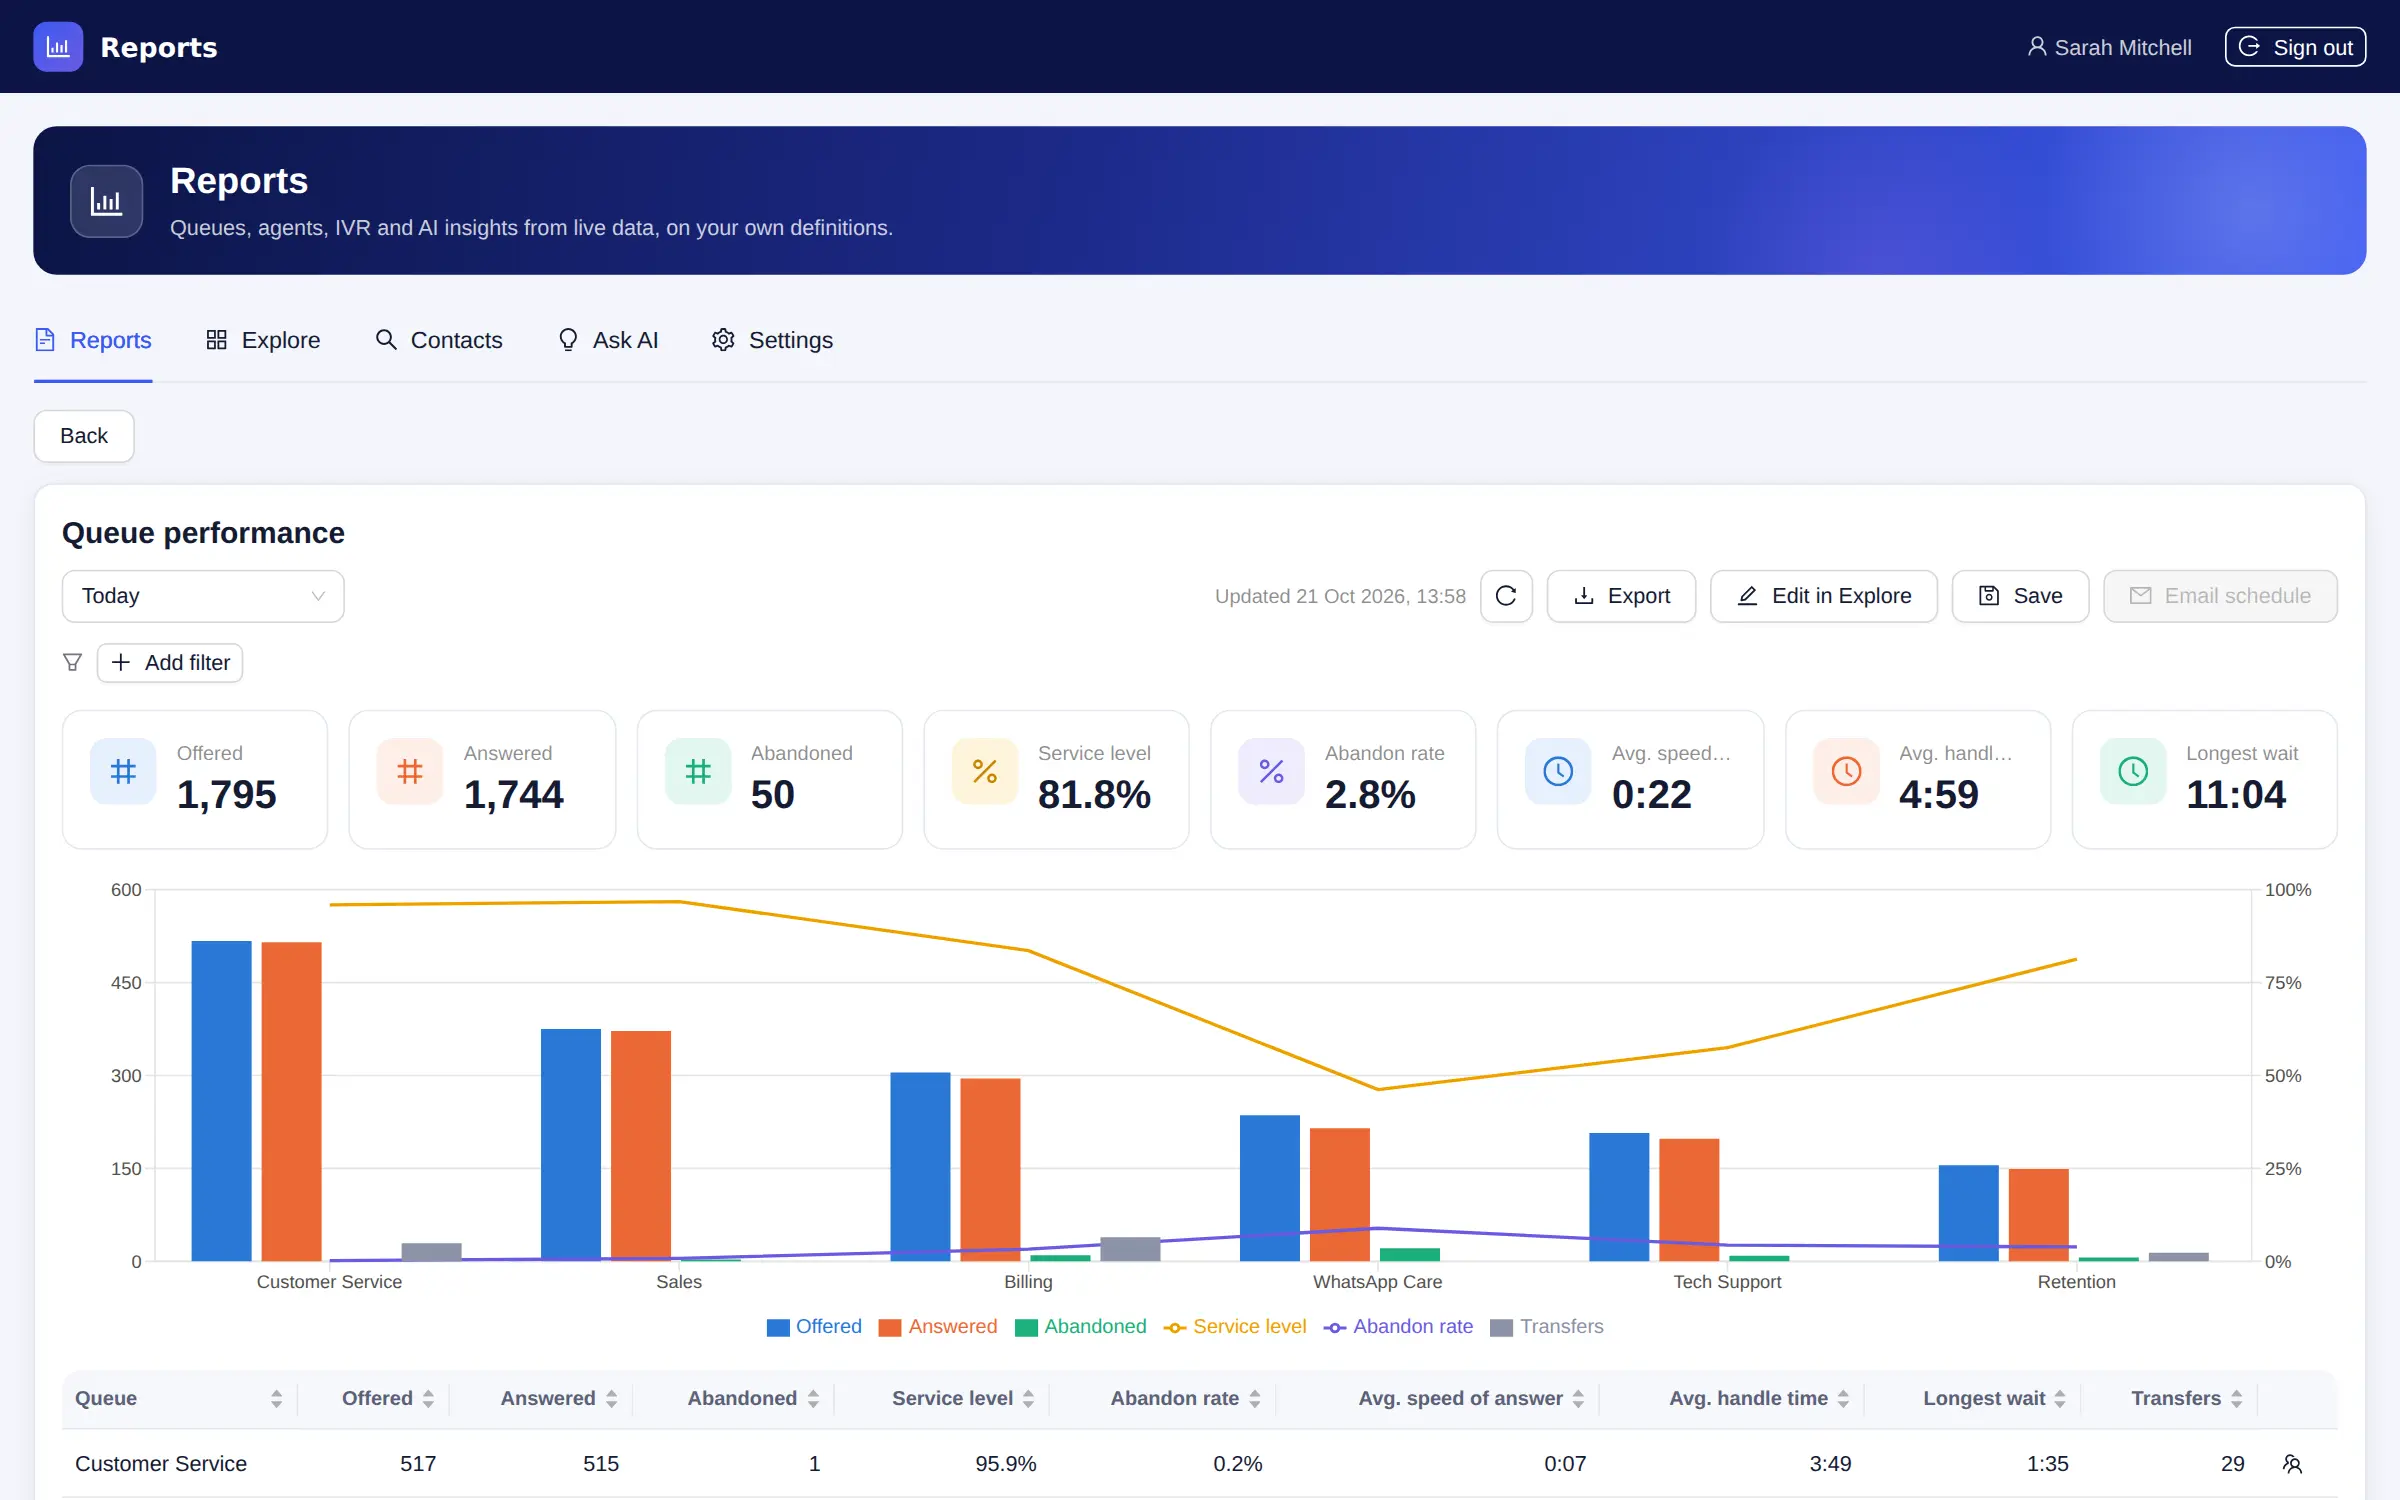Click the Reports app logo in top bar
This screenshot has height=1500, width=2400.
pos(58,47)
